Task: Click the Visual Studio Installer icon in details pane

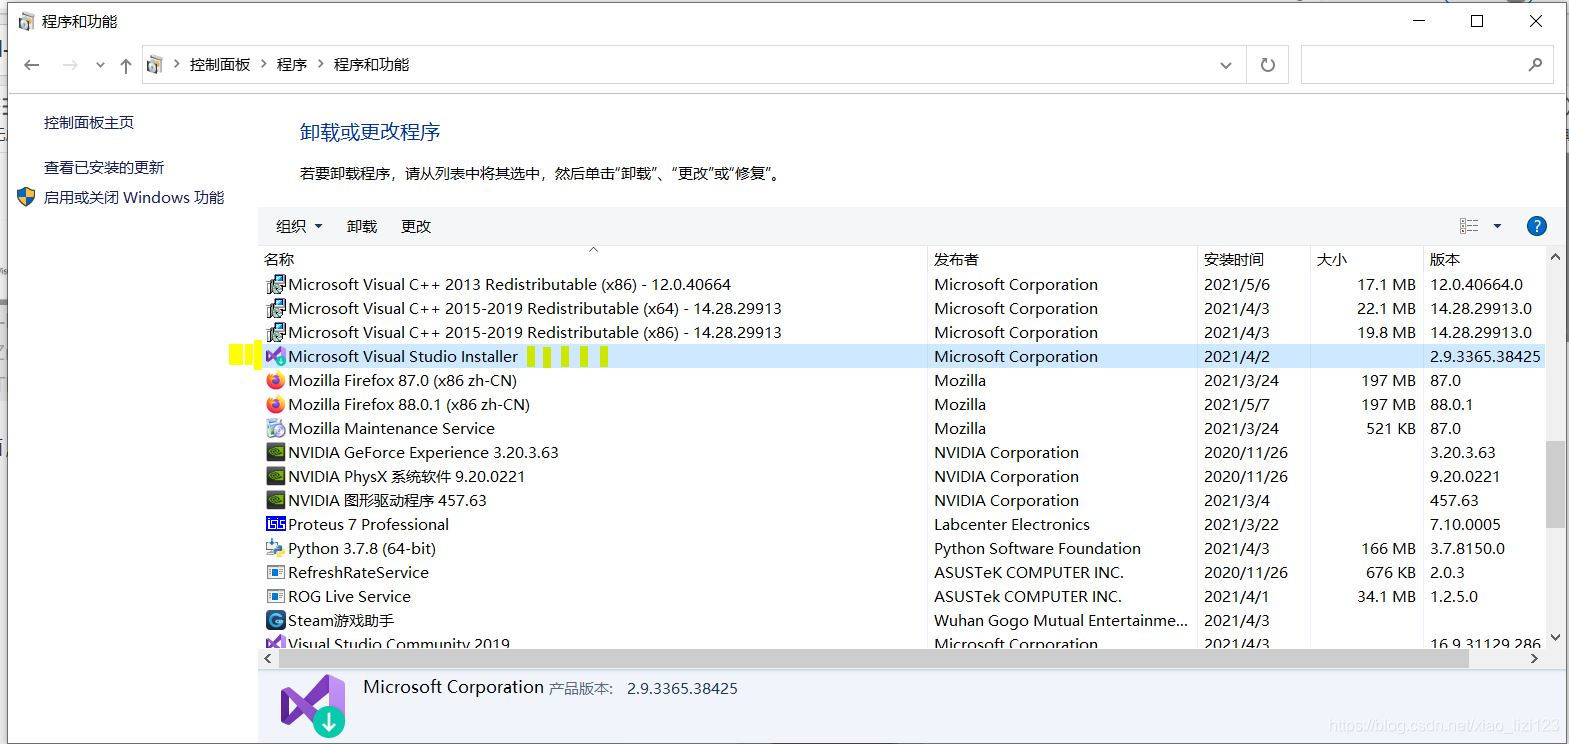Action: pos(313,706)
